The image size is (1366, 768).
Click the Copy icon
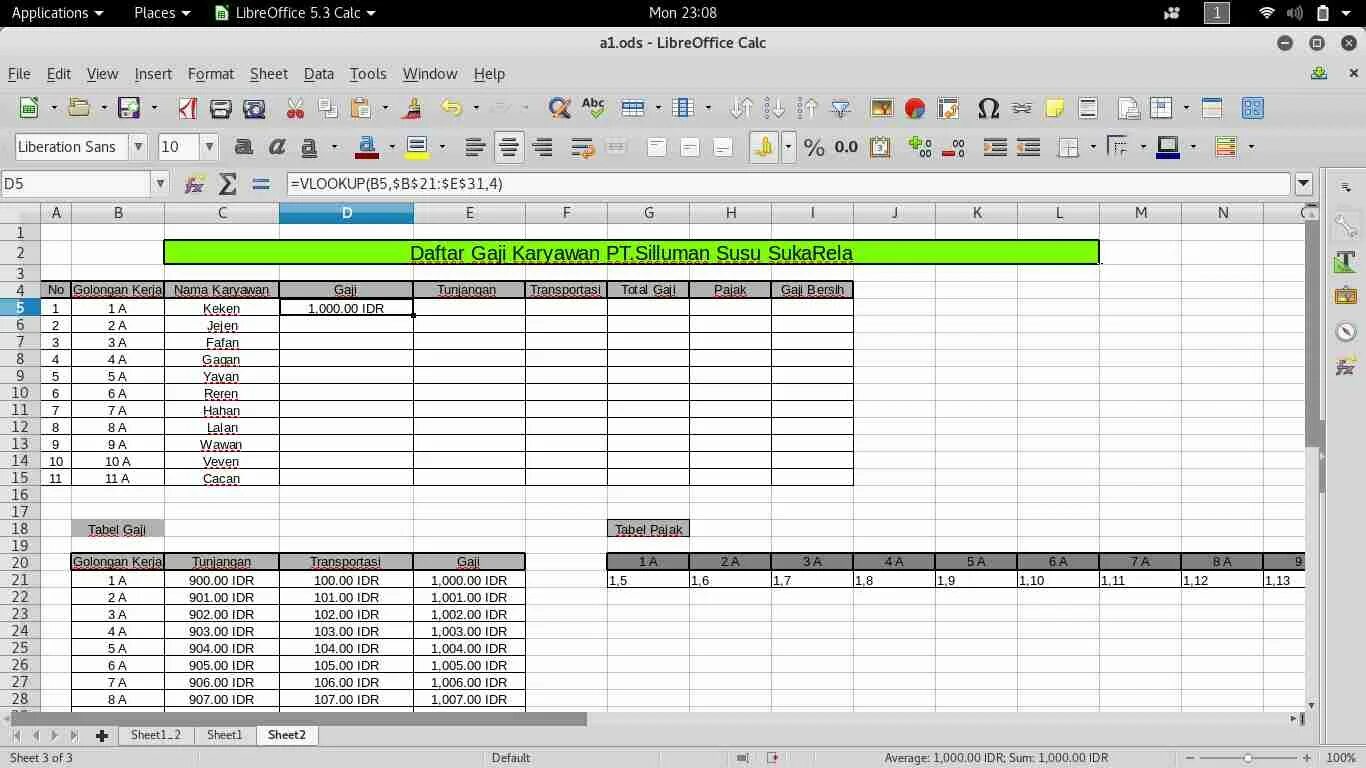328,108
